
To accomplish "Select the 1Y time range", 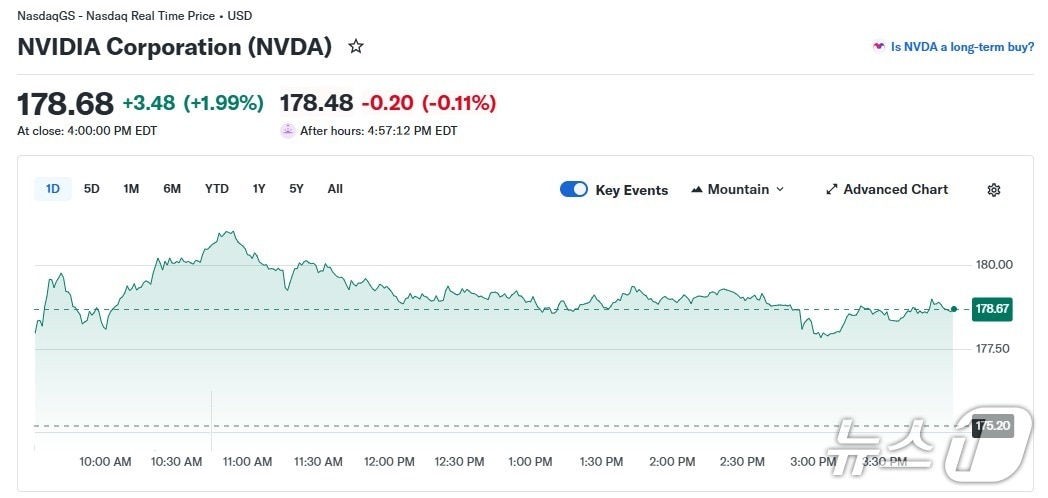I will (259, 189).
